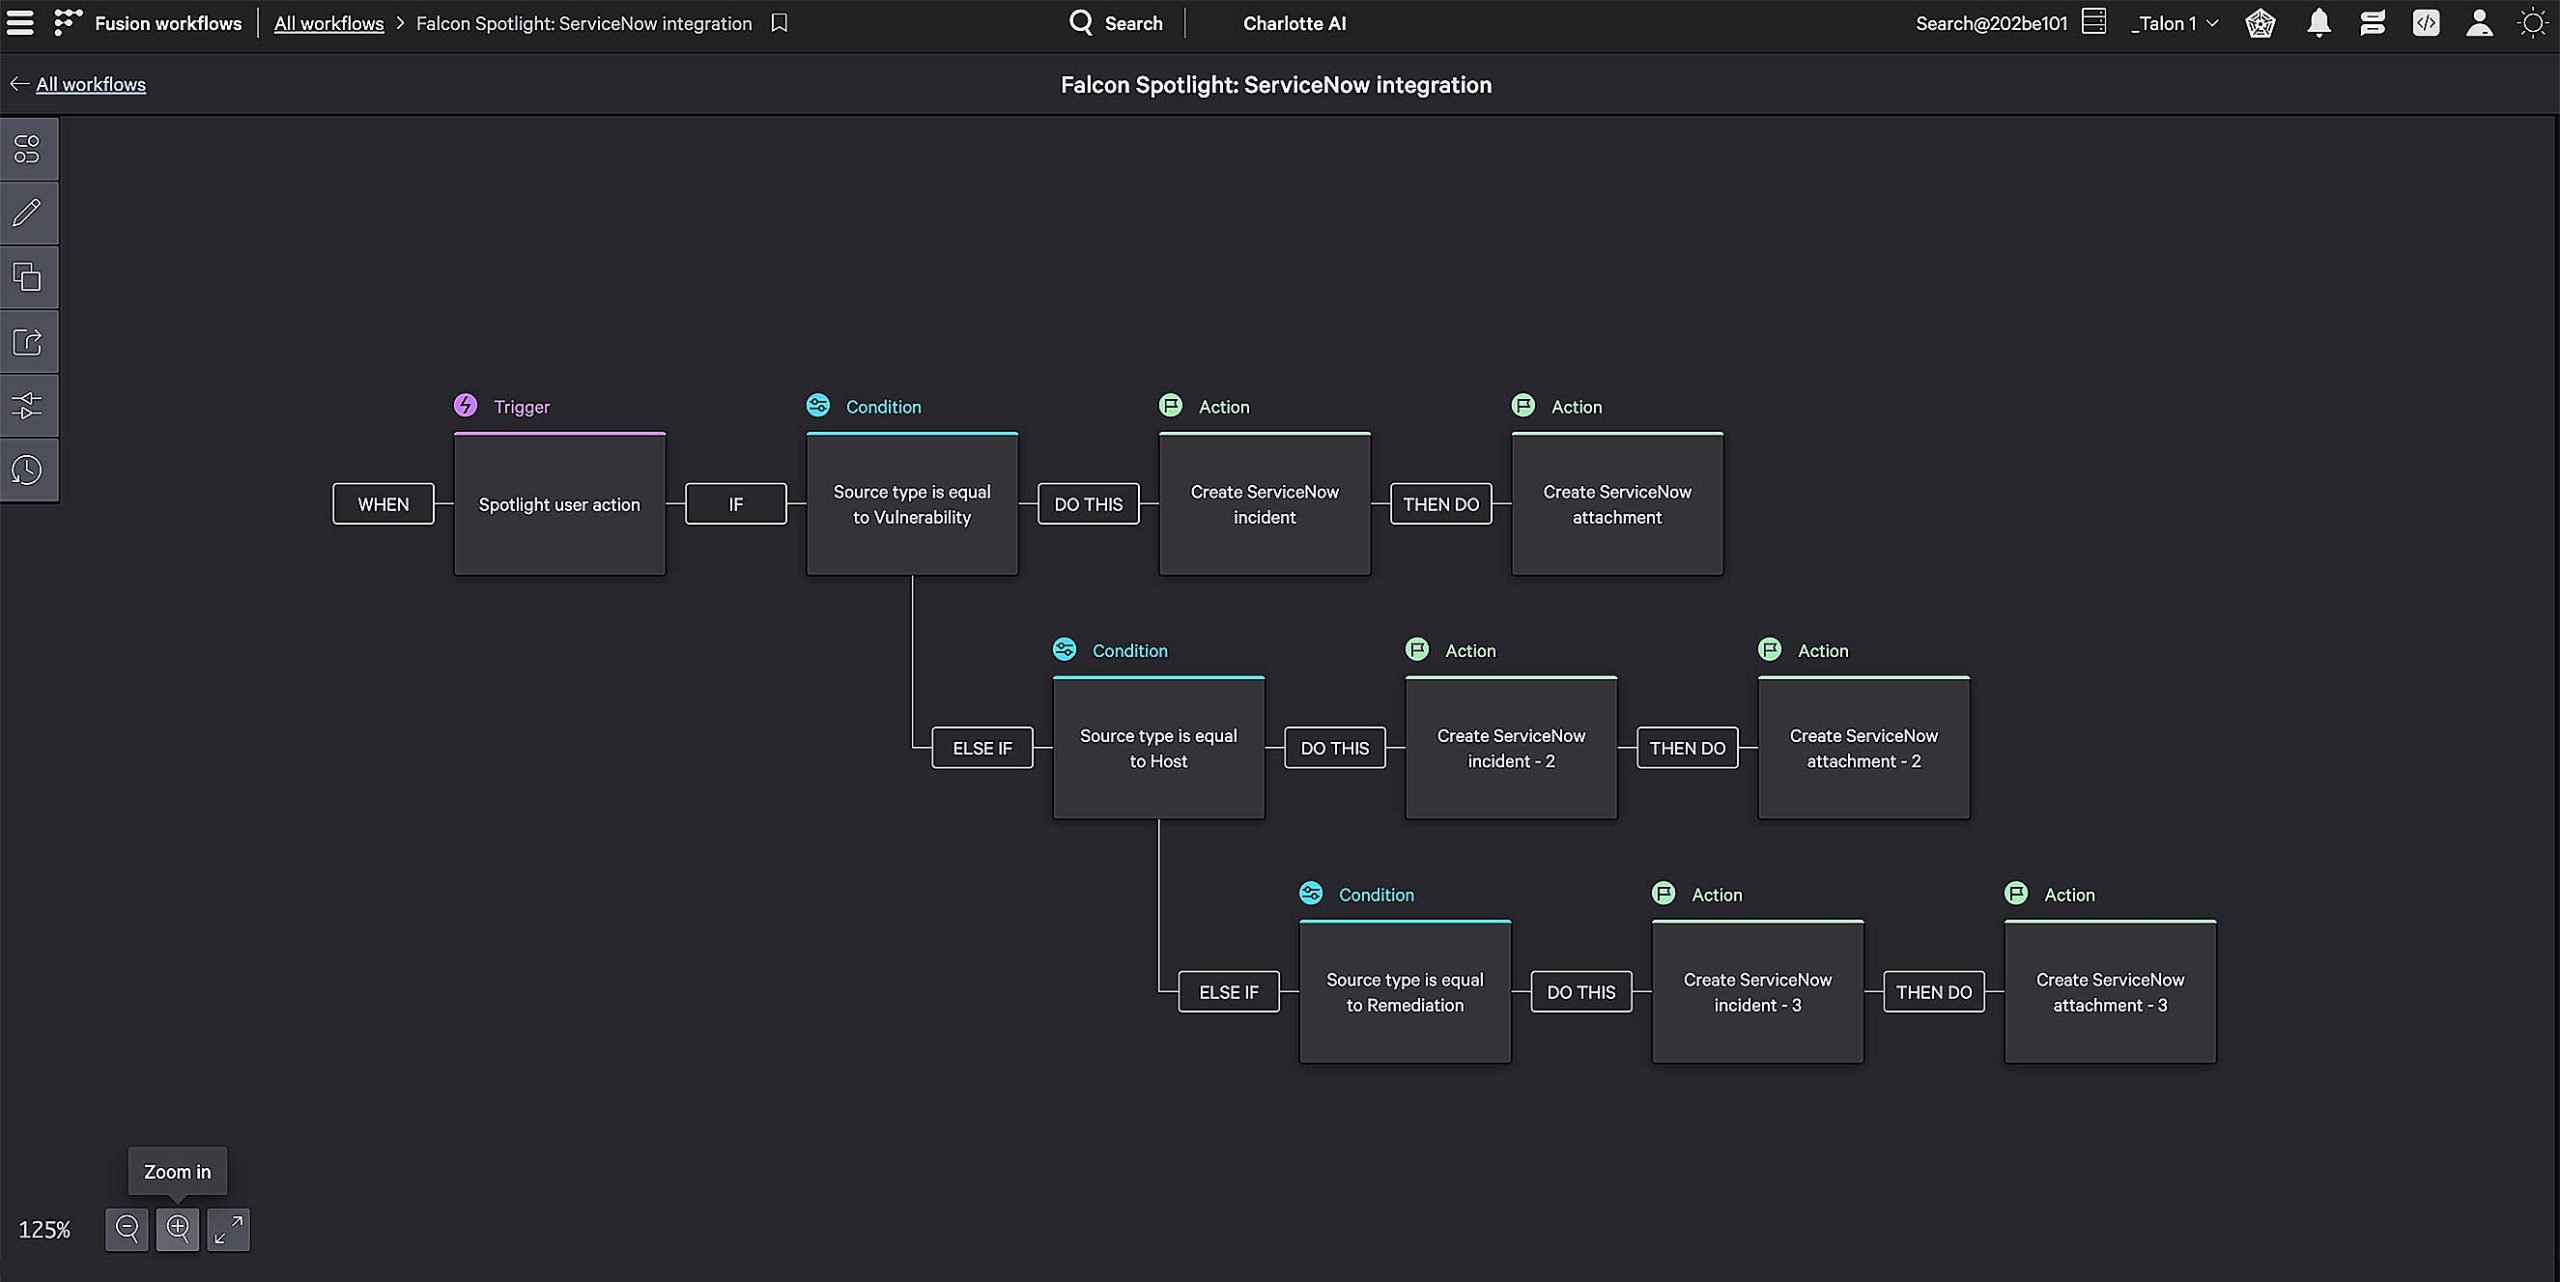Click the export workflow icon in sidebar
The height and width of the screenshot is (1282, 2560).
point(27,341)
